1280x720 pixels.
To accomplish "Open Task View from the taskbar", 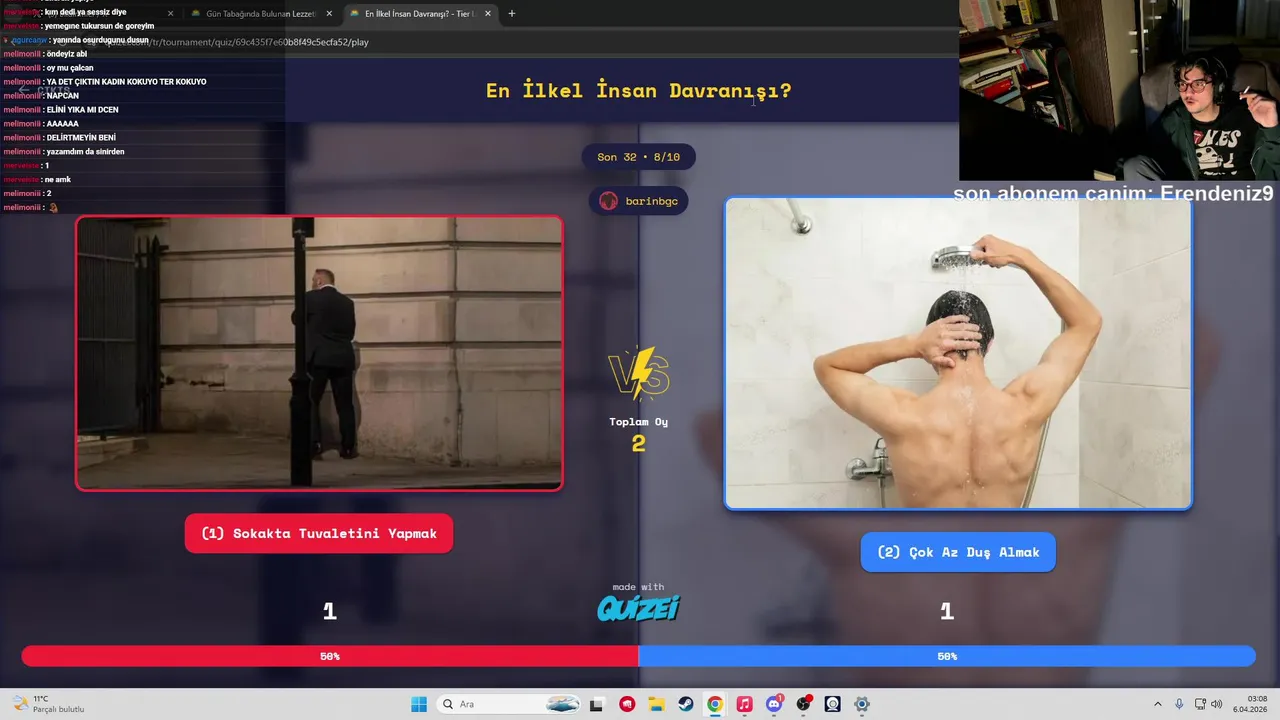I will coord(597,704).
